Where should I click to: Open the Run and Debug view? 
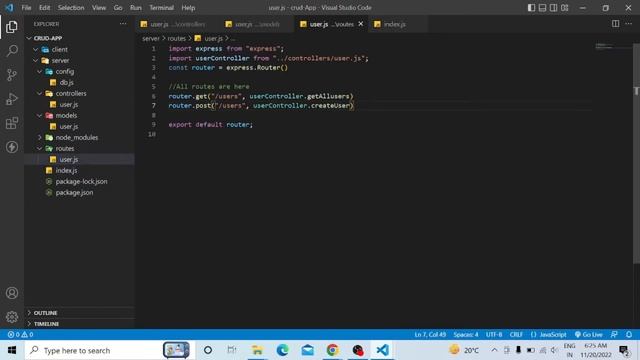(x=12, y=99)
